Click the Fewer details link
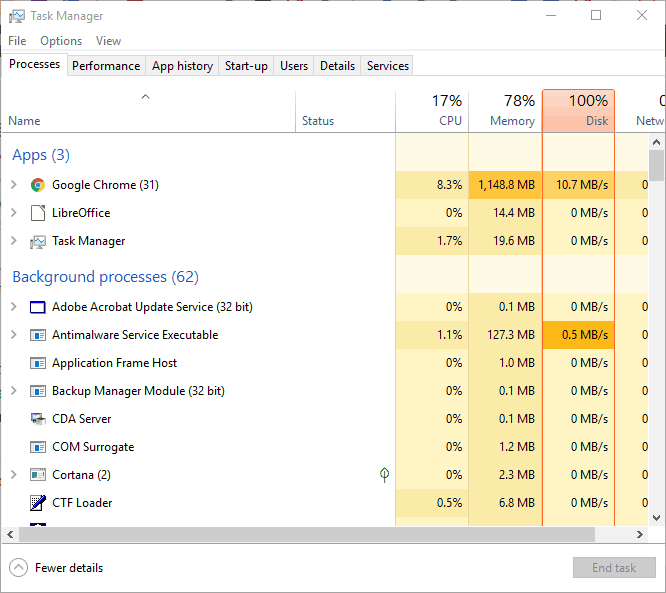The width and height of the screenshot is (666, 593). click(x=69, y=568)
